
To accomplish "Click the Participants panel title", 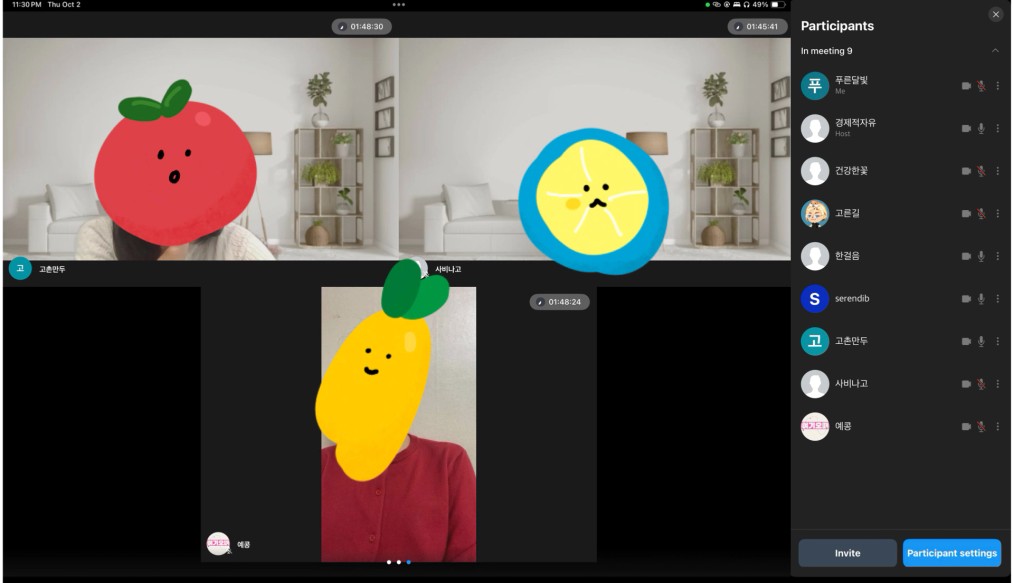I will click(x=837, y=26).
